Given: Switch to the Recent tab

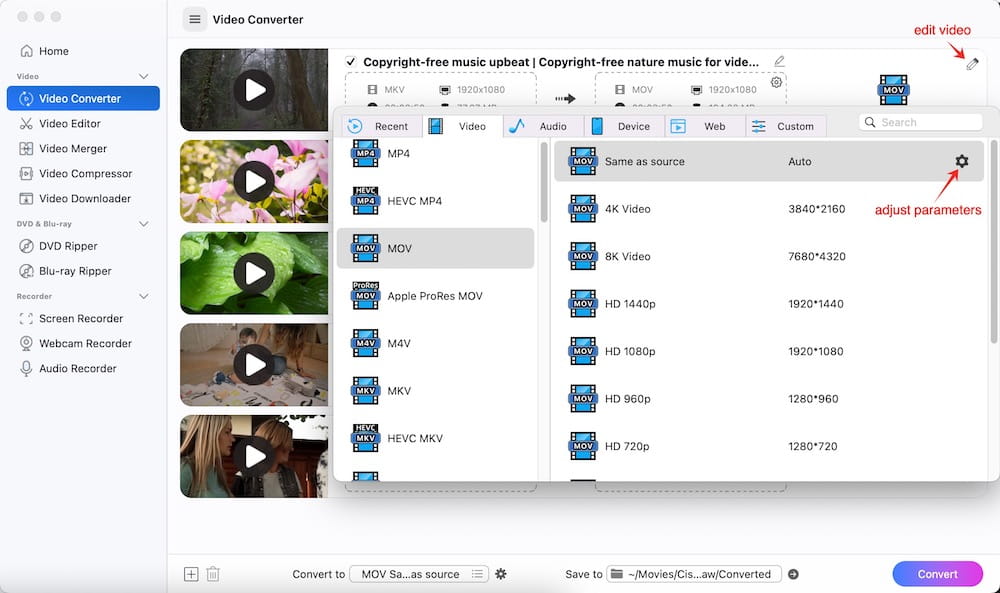Looking at the screenshot, I should pos(381,126).
